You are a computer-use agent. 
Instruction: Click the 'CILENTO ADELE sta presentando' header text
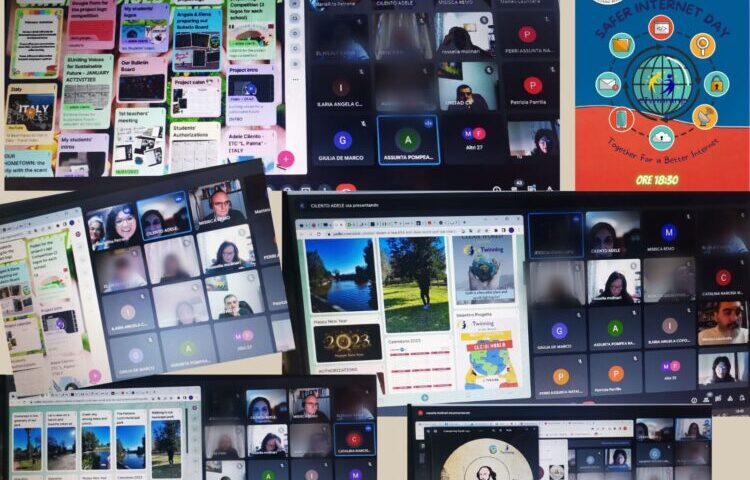point(344,206)
